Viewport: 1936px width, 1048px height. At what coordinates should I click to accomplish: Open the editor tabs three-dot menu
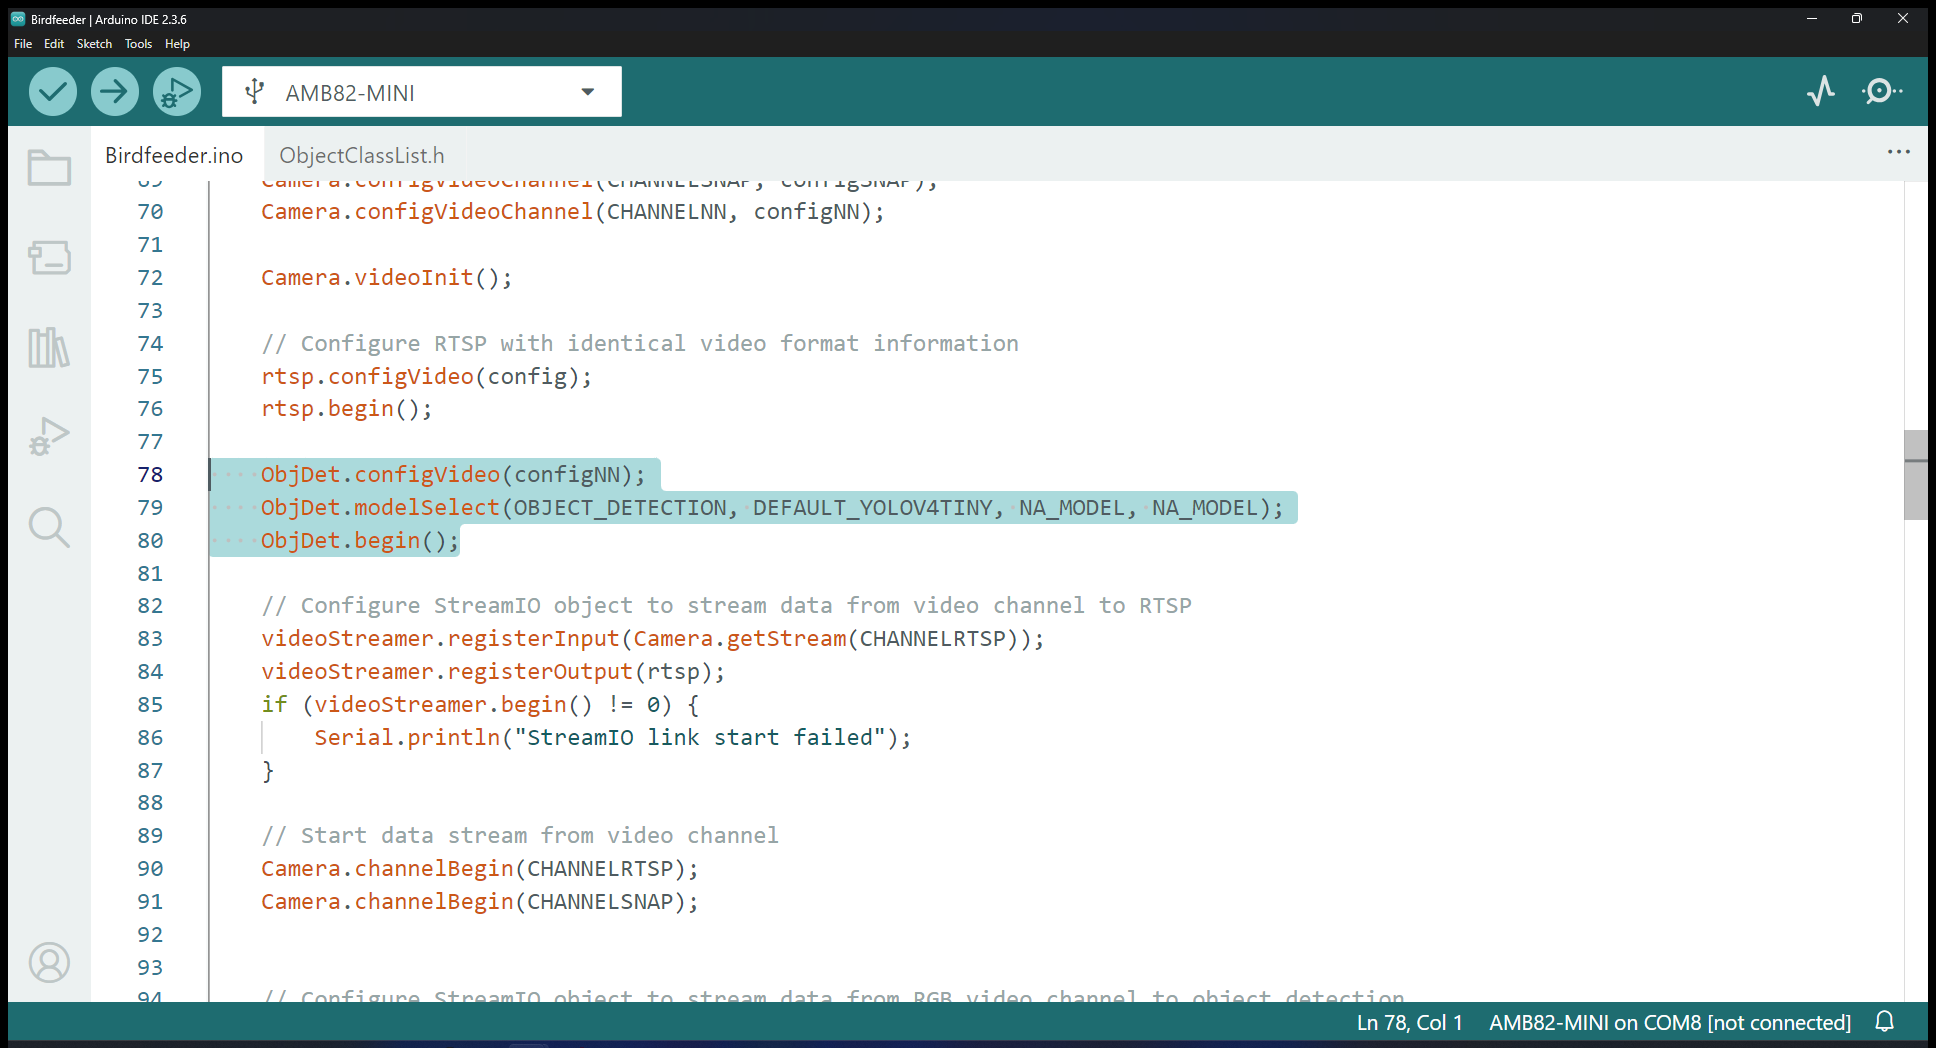[1898, 152]
